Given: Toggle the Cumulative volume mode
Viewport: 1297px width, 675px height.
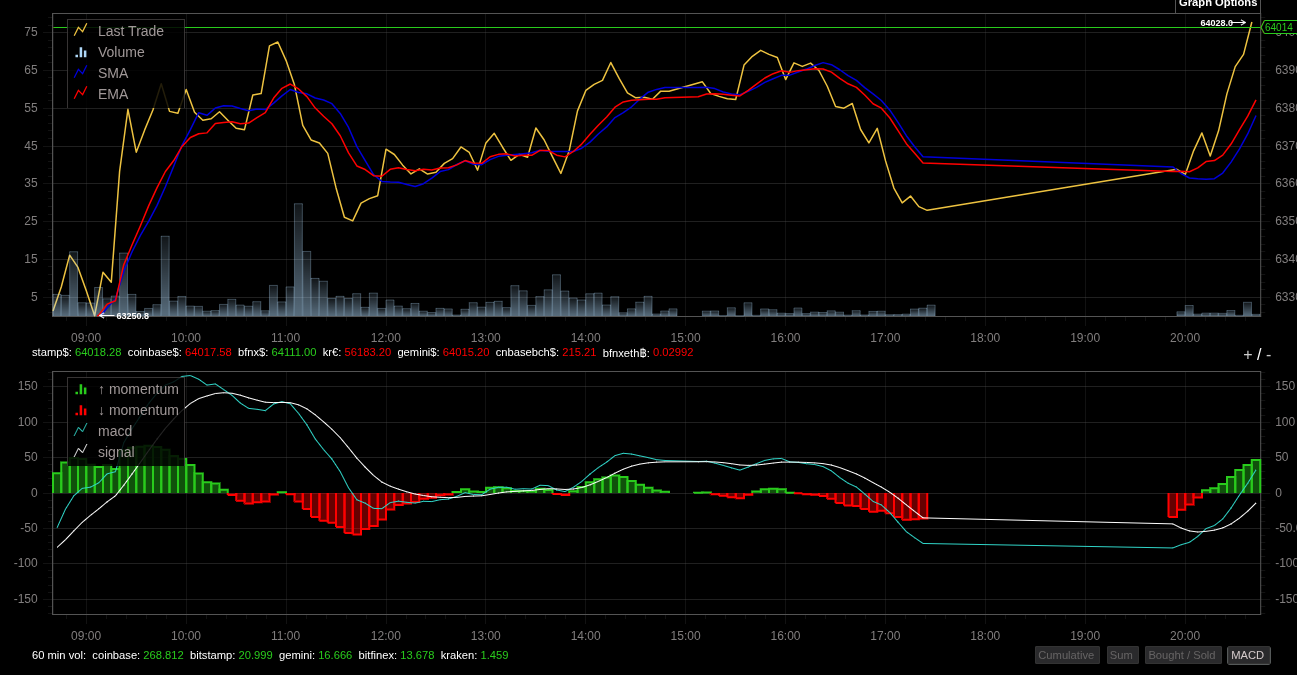Looking at the screenshot, I should click(1067, 655).
